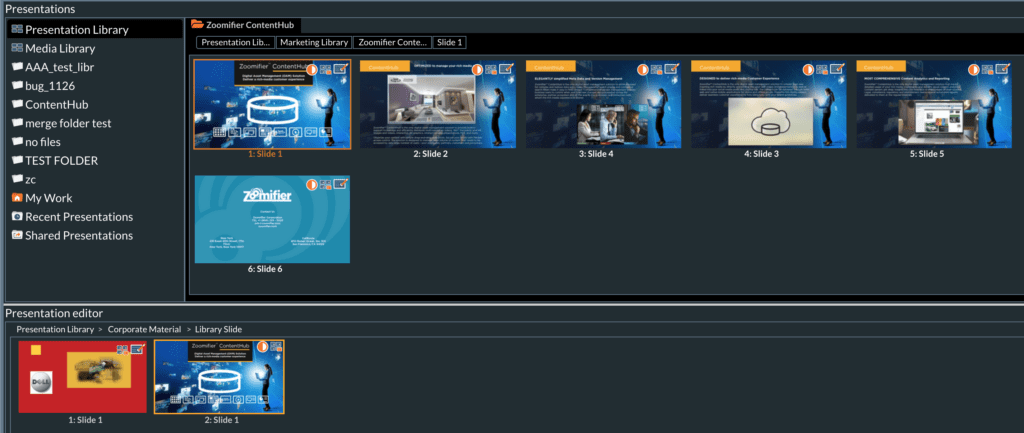Click Corporate Material in editor breadcrumb

pyautogui.click(x=144, y=329)
